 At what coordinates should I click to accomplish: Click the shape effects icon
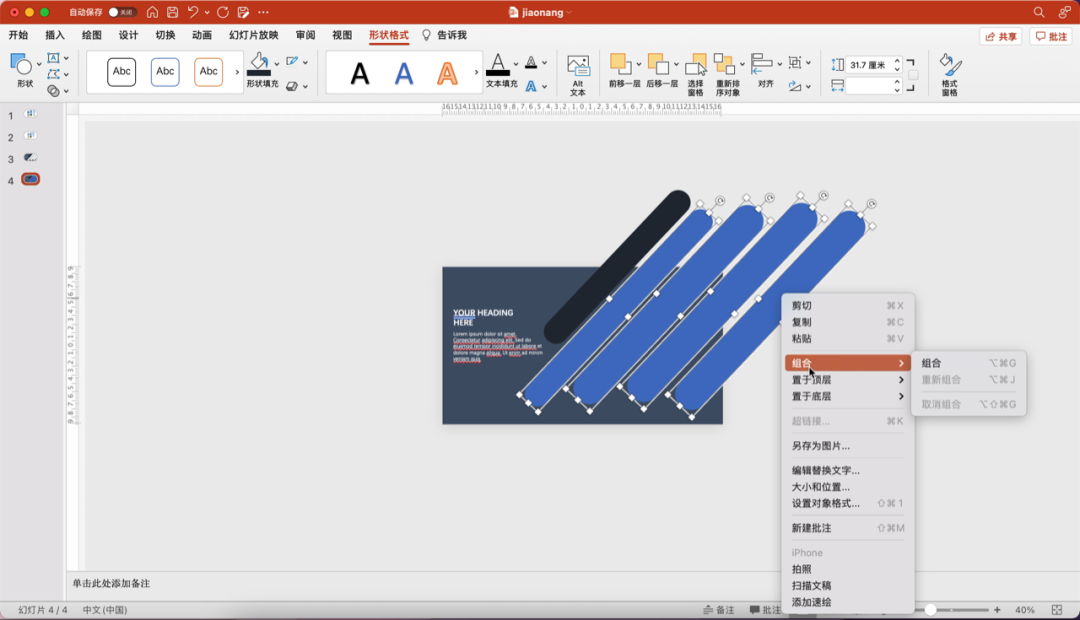click(292, 86)
